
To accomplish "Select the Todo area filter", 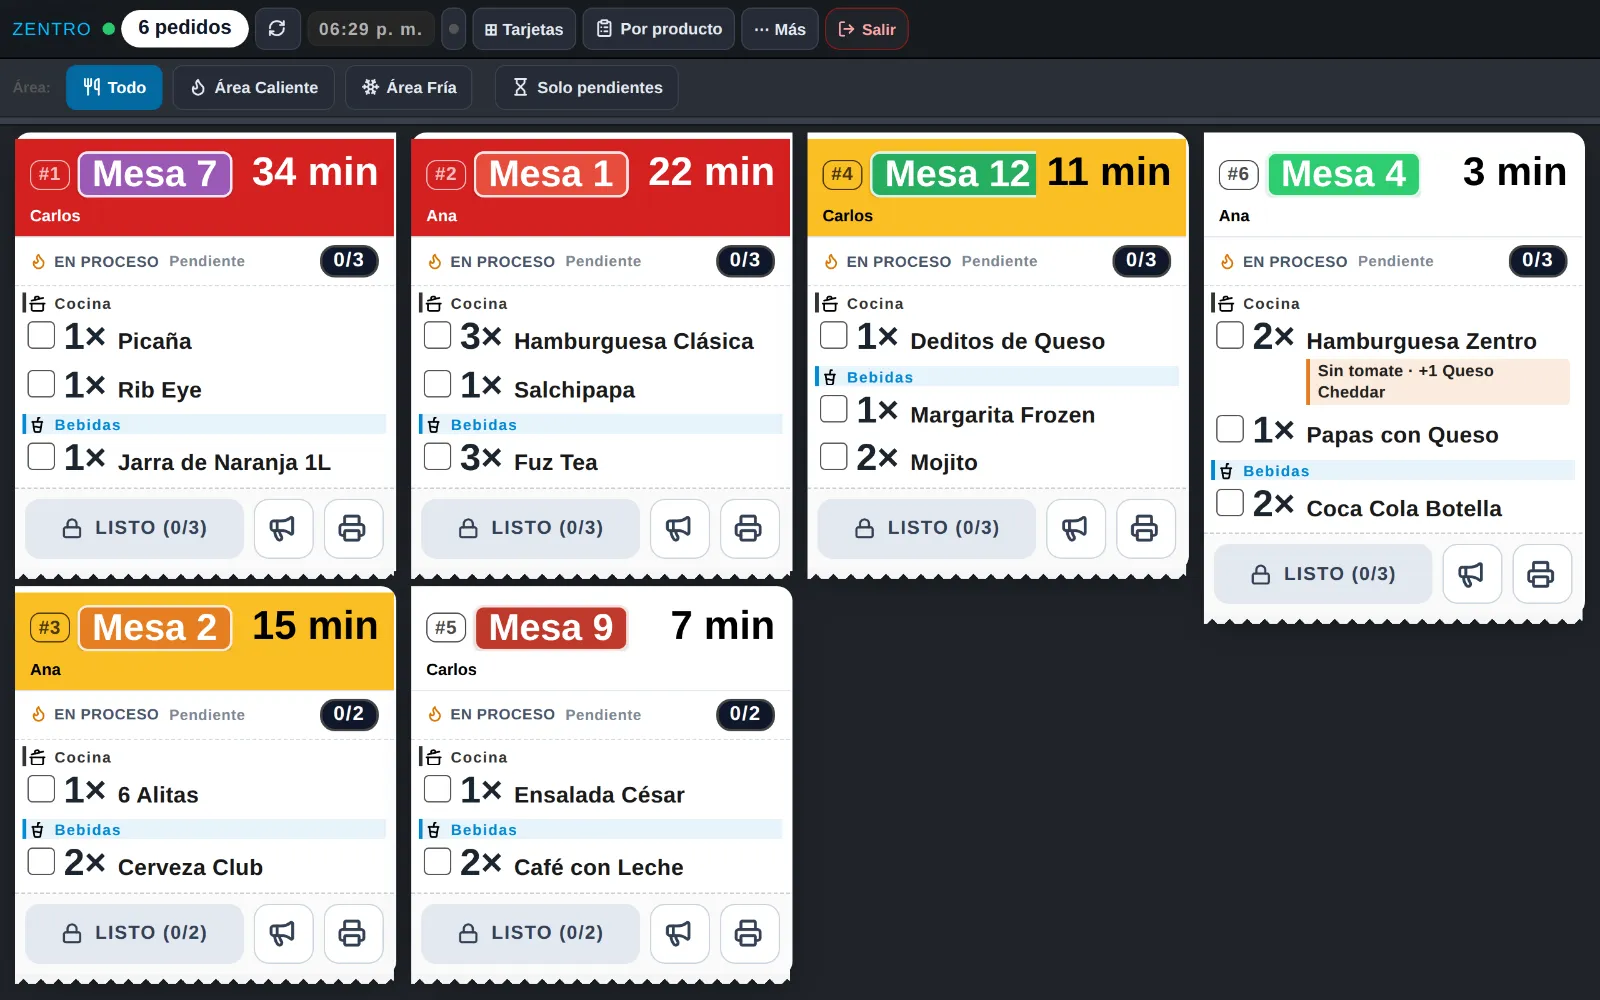I will (x=114, y=87).
